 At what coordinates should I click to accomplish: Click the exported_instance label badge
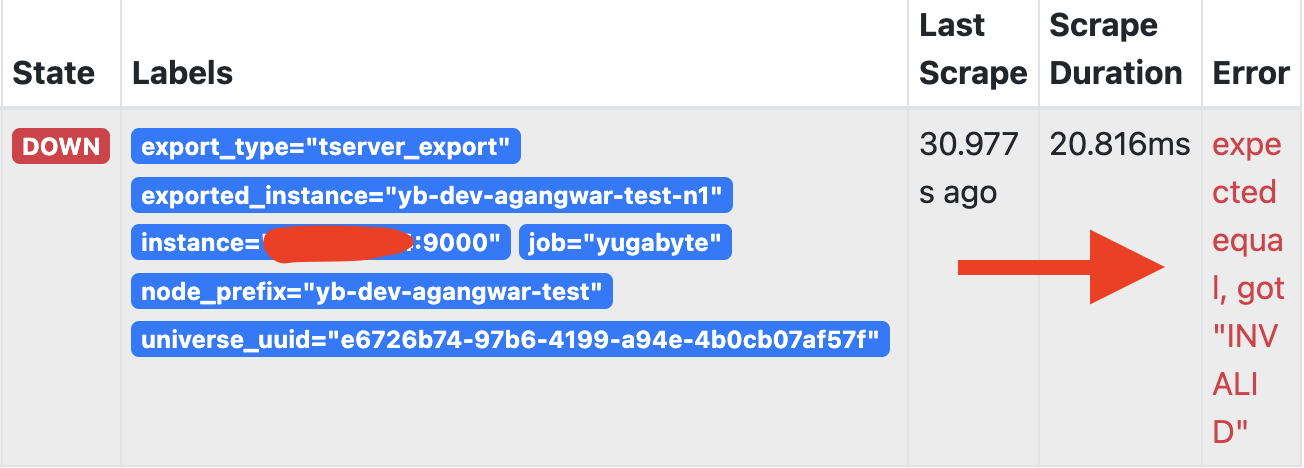click(x=432, y=195)
